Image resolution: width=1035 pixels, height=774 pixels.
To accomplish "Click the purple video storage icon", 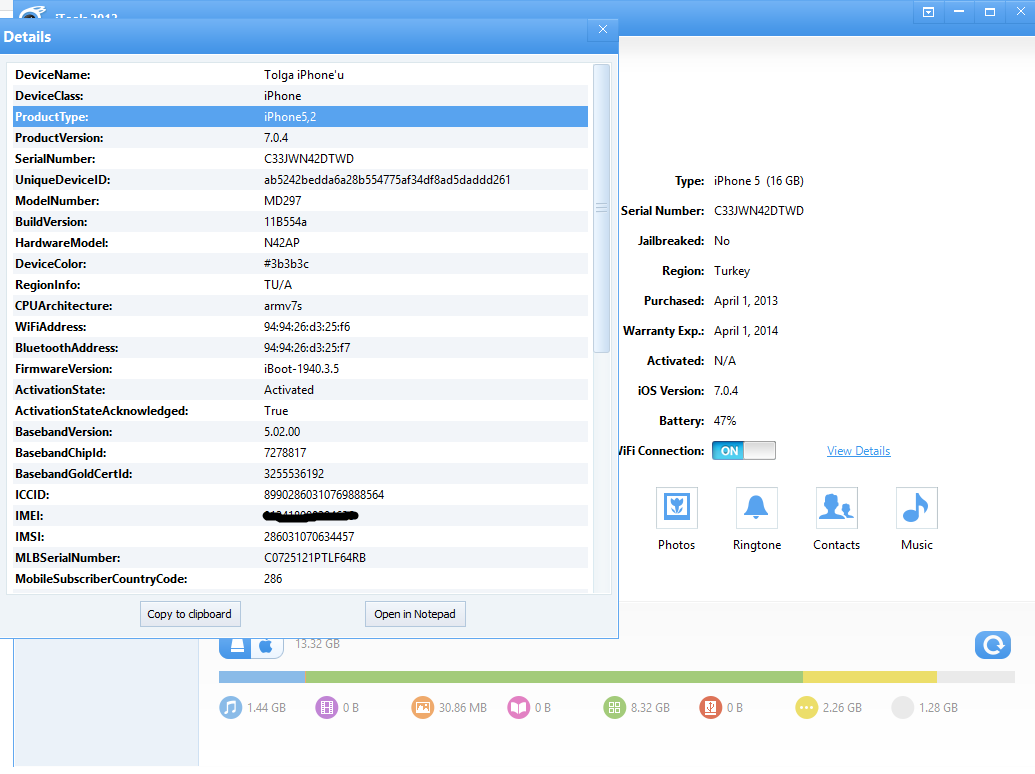I will (326, 707).
